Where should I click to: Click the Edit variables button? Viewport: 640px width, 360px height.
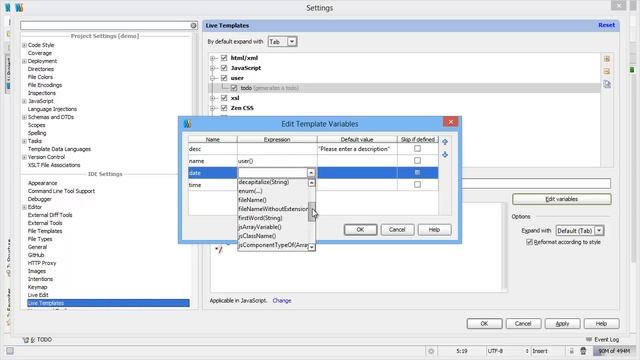pos(562,199)
